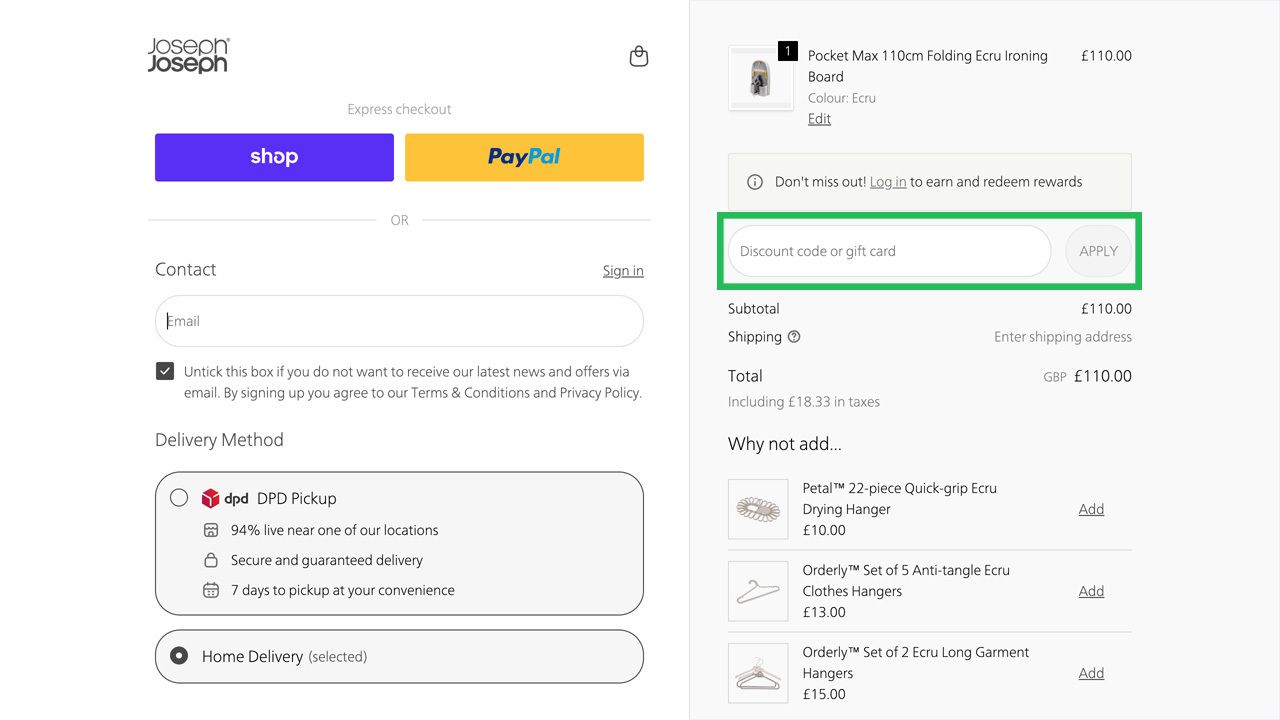Click the ironing board product thumbnail
The width and height of the screenshot is (1280, 720).
click(760, 76)
